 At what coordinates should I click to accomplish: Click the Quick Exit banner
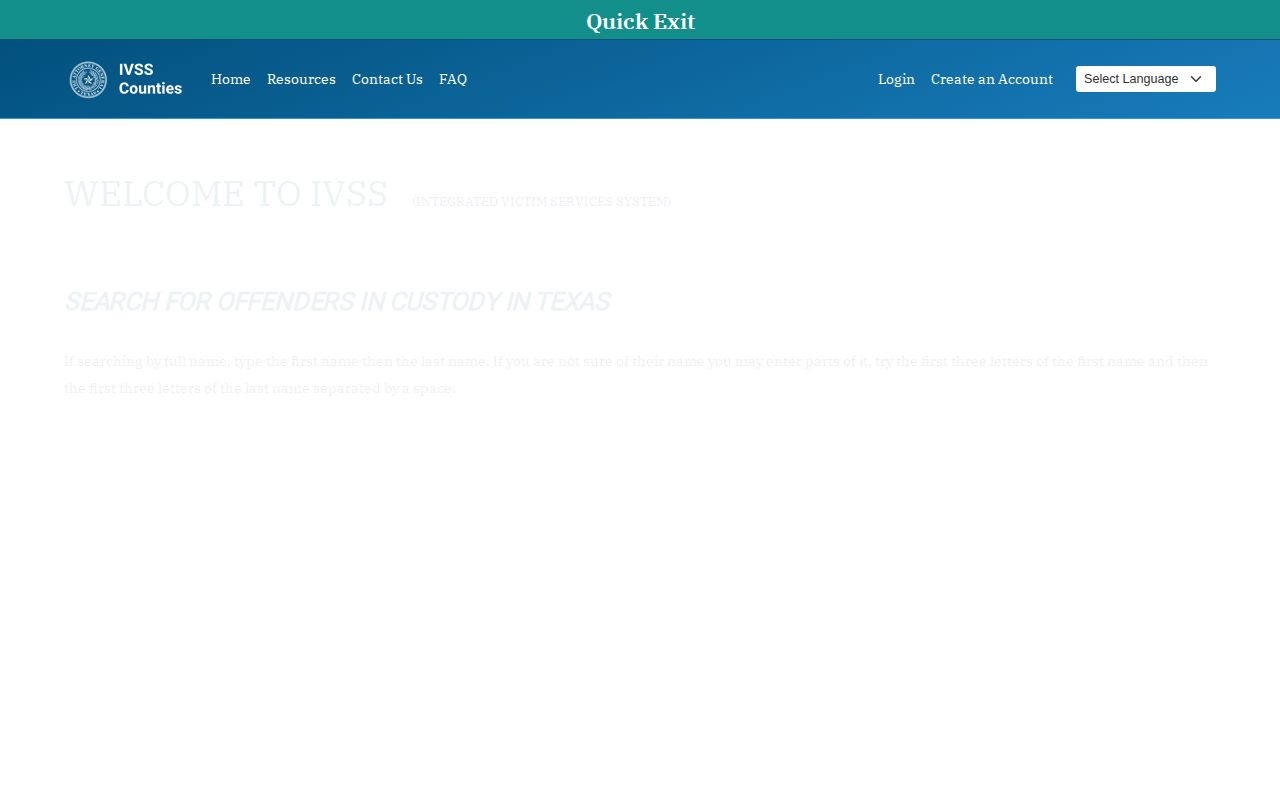pos(640,20)
